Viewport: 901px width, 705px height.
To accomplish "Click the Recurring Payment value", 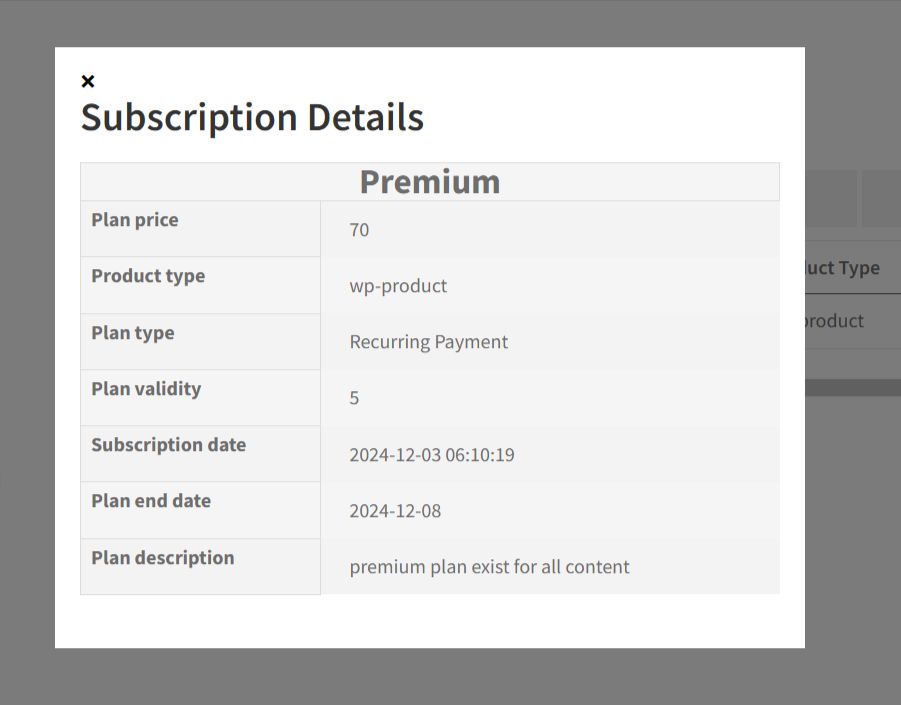I will pos(428,342).
